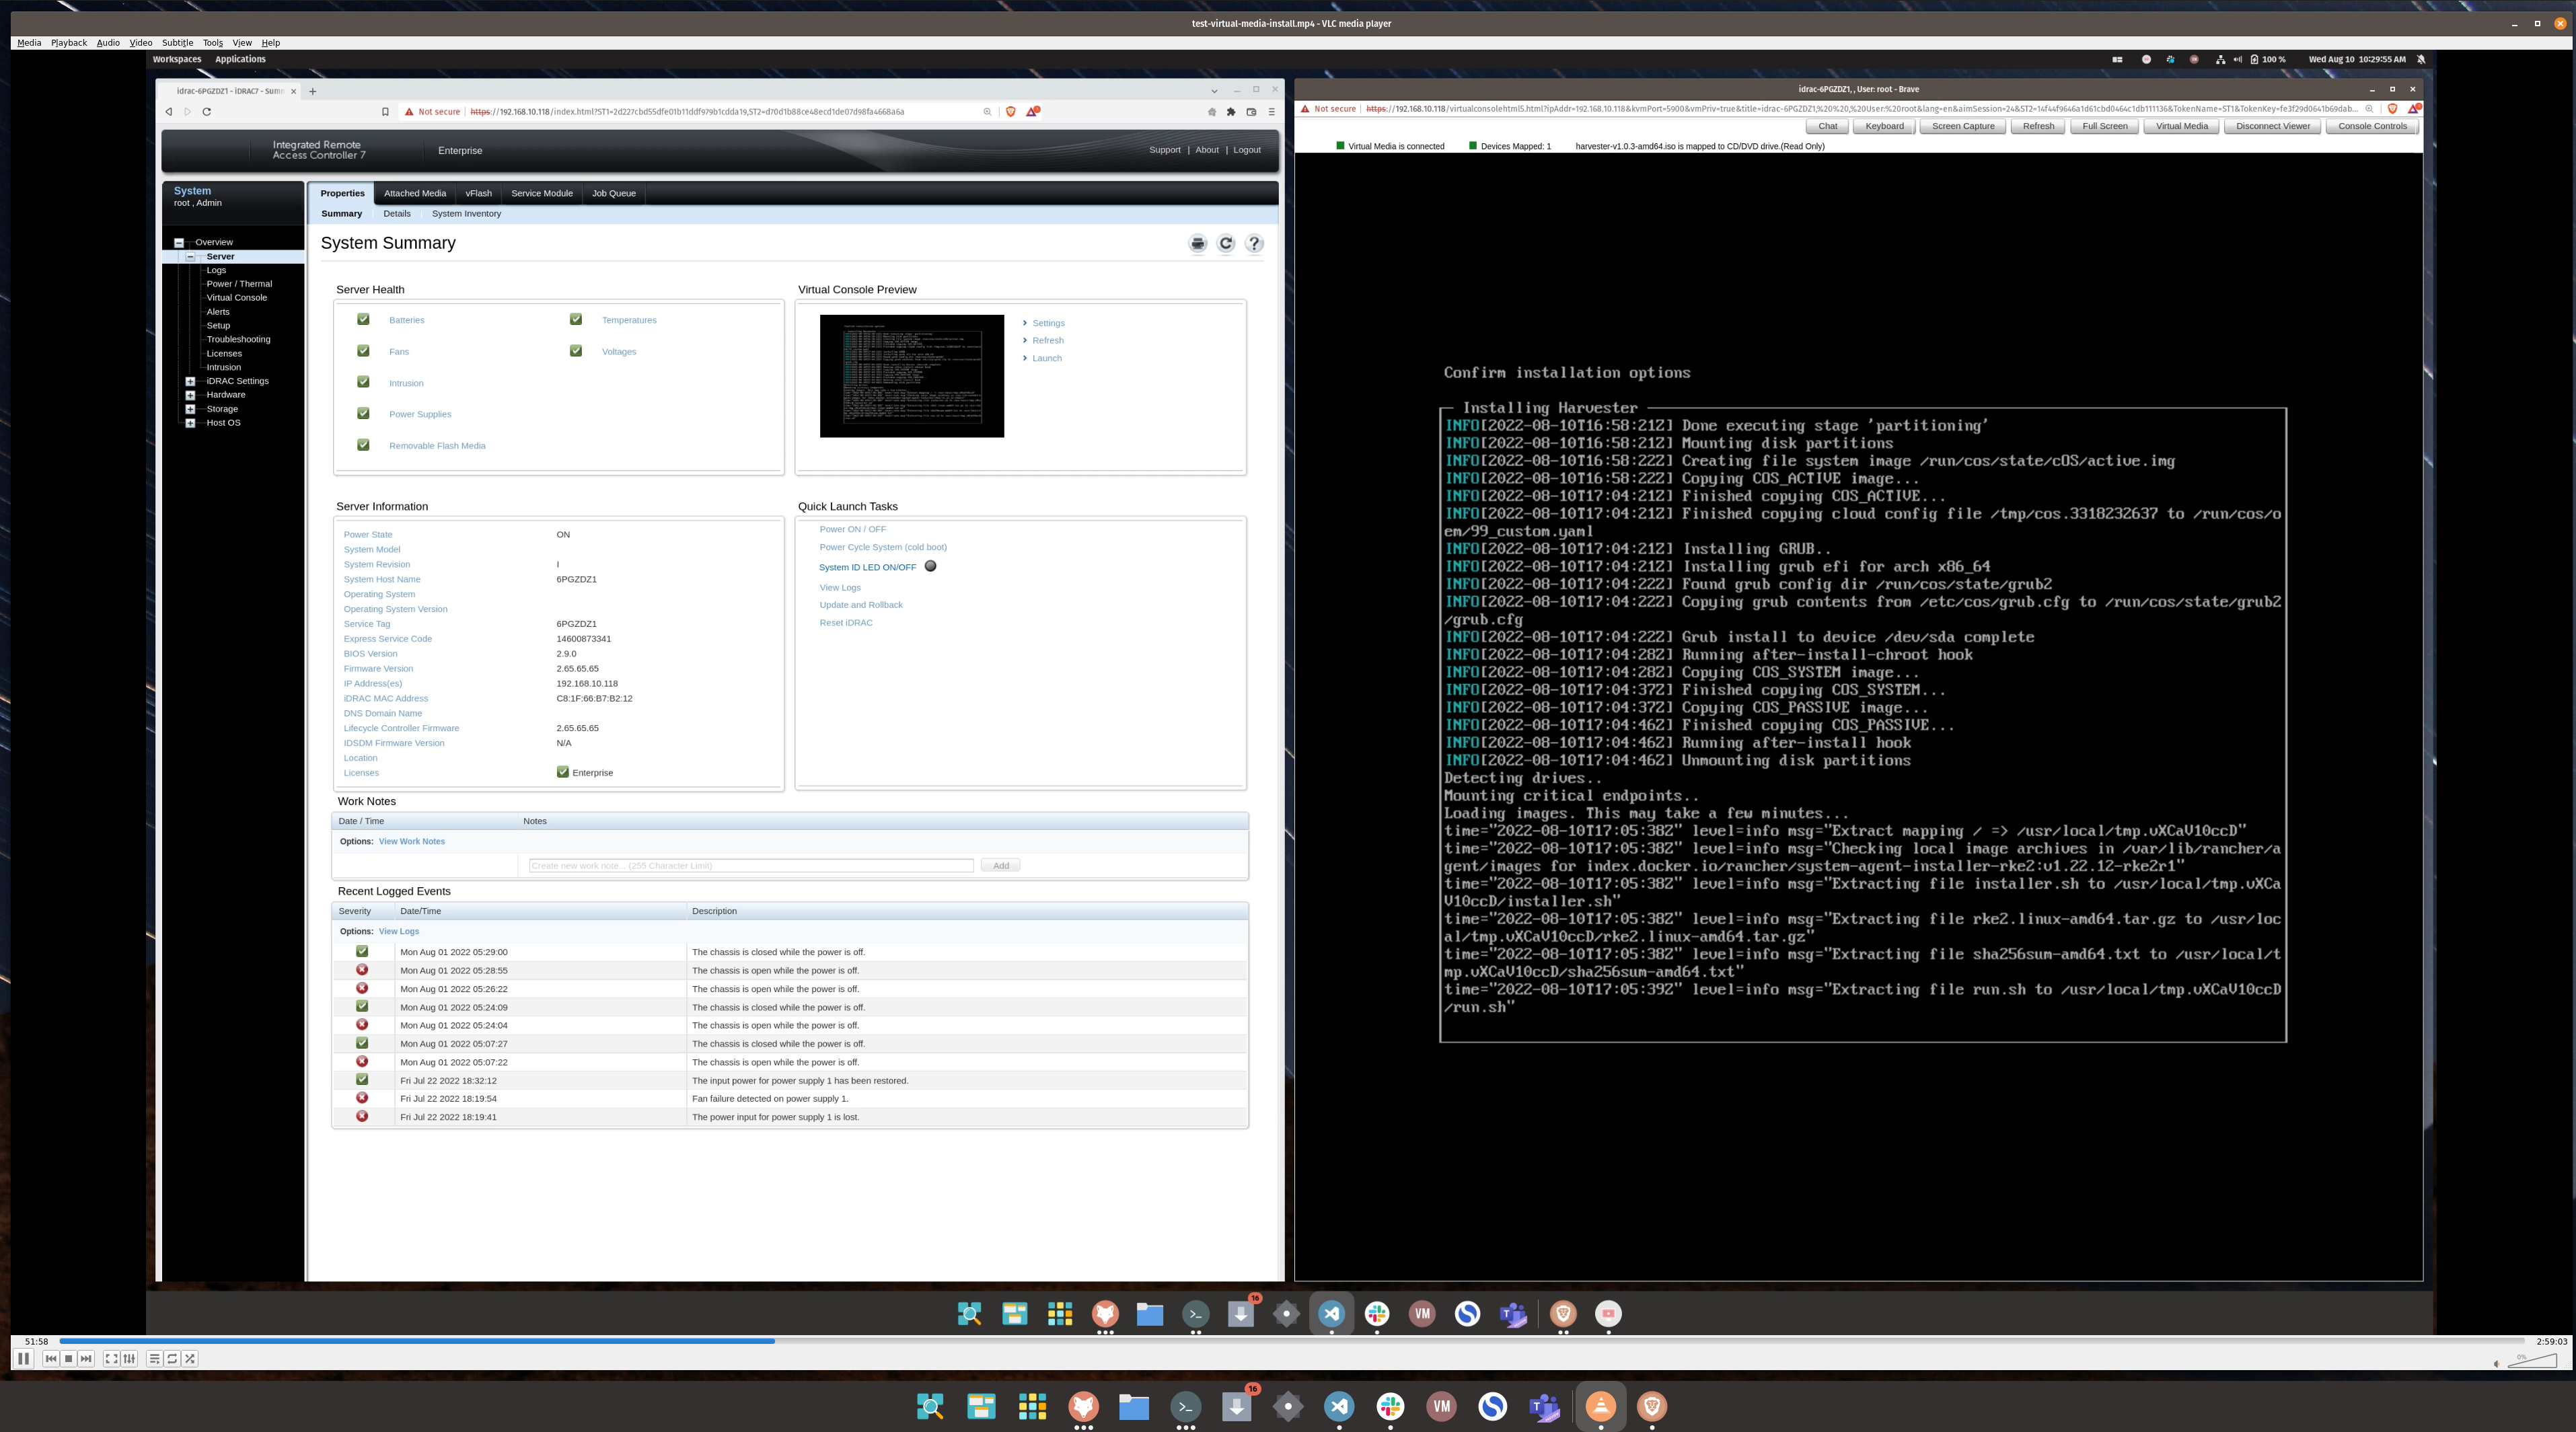Image resolution: width=2576 pixels, height=1432 pixels.
Task: Toggle random playback in VLC
Action: [x=189, y=1358]
